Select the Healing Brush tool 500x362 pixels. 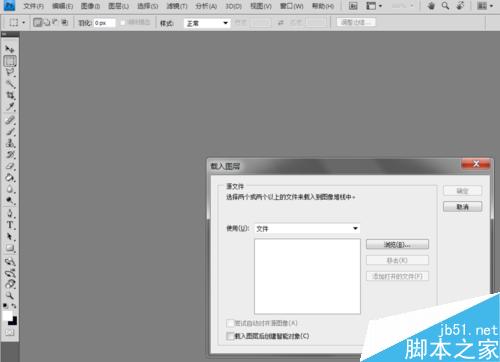pyautogui.click(x=10, y=120)
